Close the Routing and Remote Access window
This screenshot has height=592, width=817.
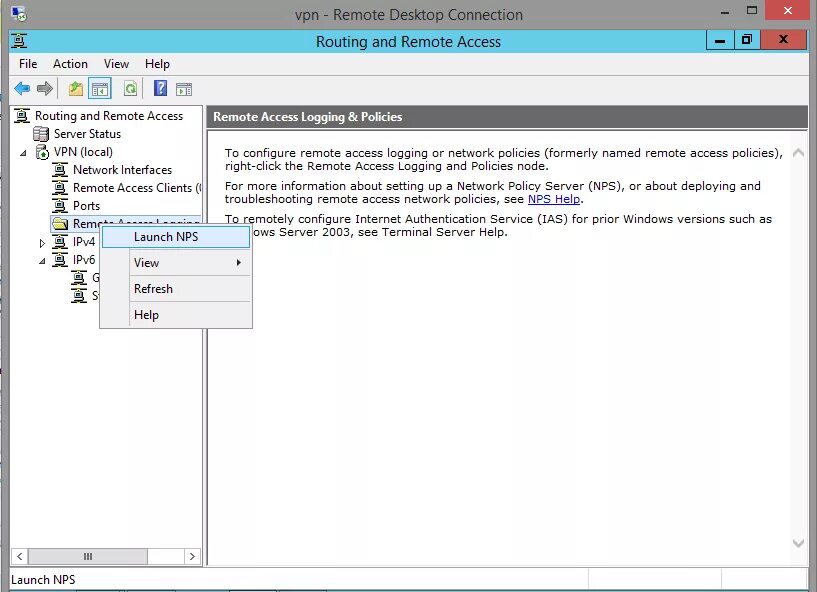[783, 40]
